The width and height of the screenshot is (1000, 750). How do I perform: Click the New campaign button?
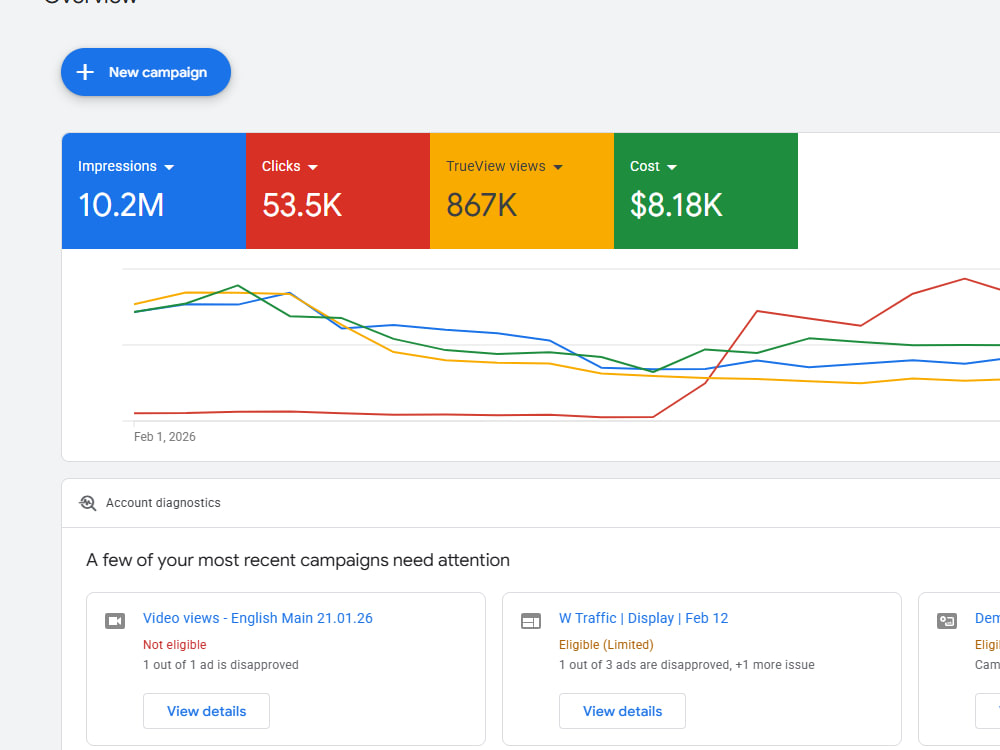pyautogui.click(x=145, y=72)
